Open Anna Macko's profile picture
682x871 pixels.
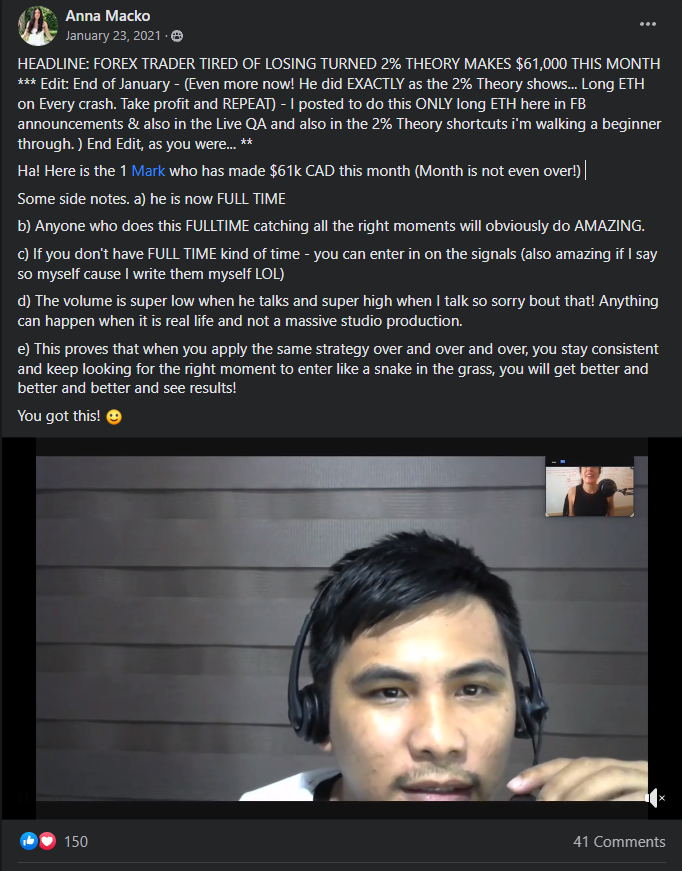(x=38, y=26)
